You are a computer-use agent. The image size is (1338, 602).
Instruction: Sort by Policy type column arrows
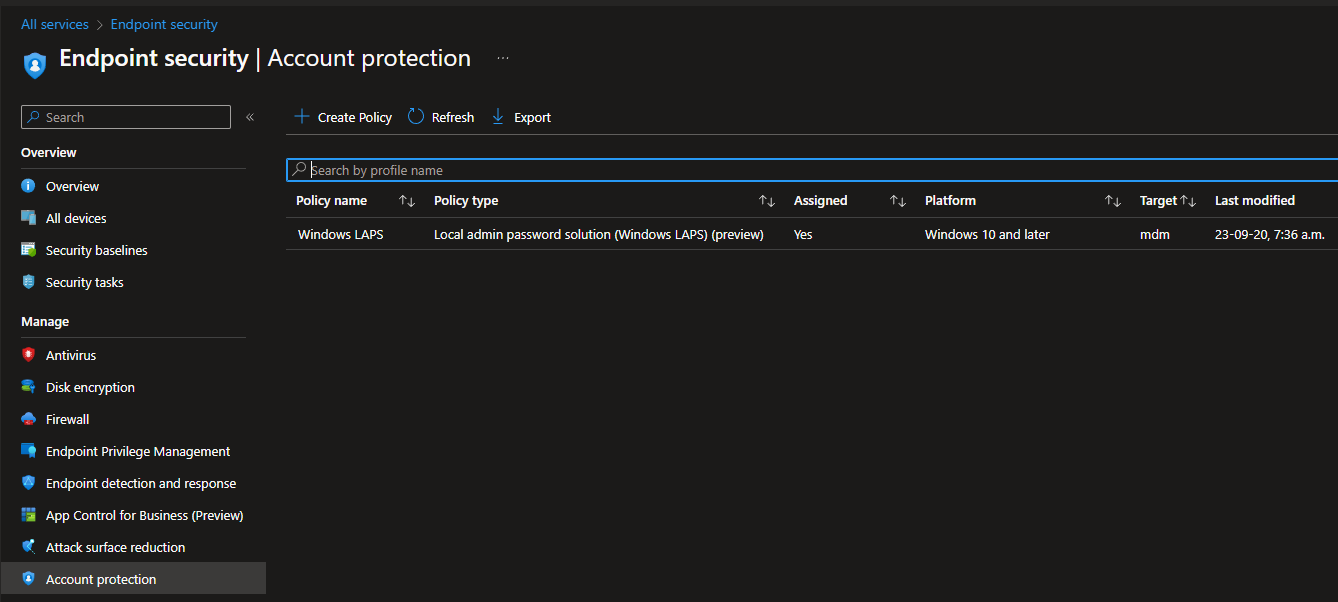click(x=767, y=201)
